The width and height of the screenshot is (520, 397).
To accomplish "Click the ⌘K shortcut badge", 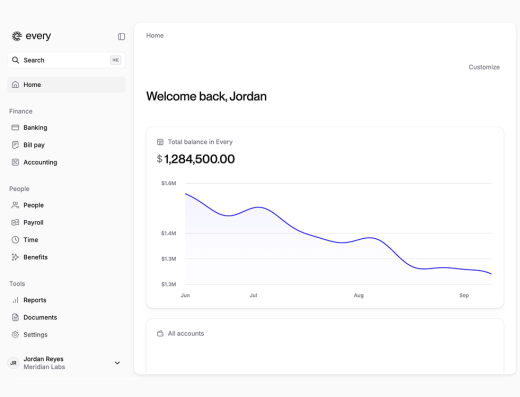I will tap(116, 60).
